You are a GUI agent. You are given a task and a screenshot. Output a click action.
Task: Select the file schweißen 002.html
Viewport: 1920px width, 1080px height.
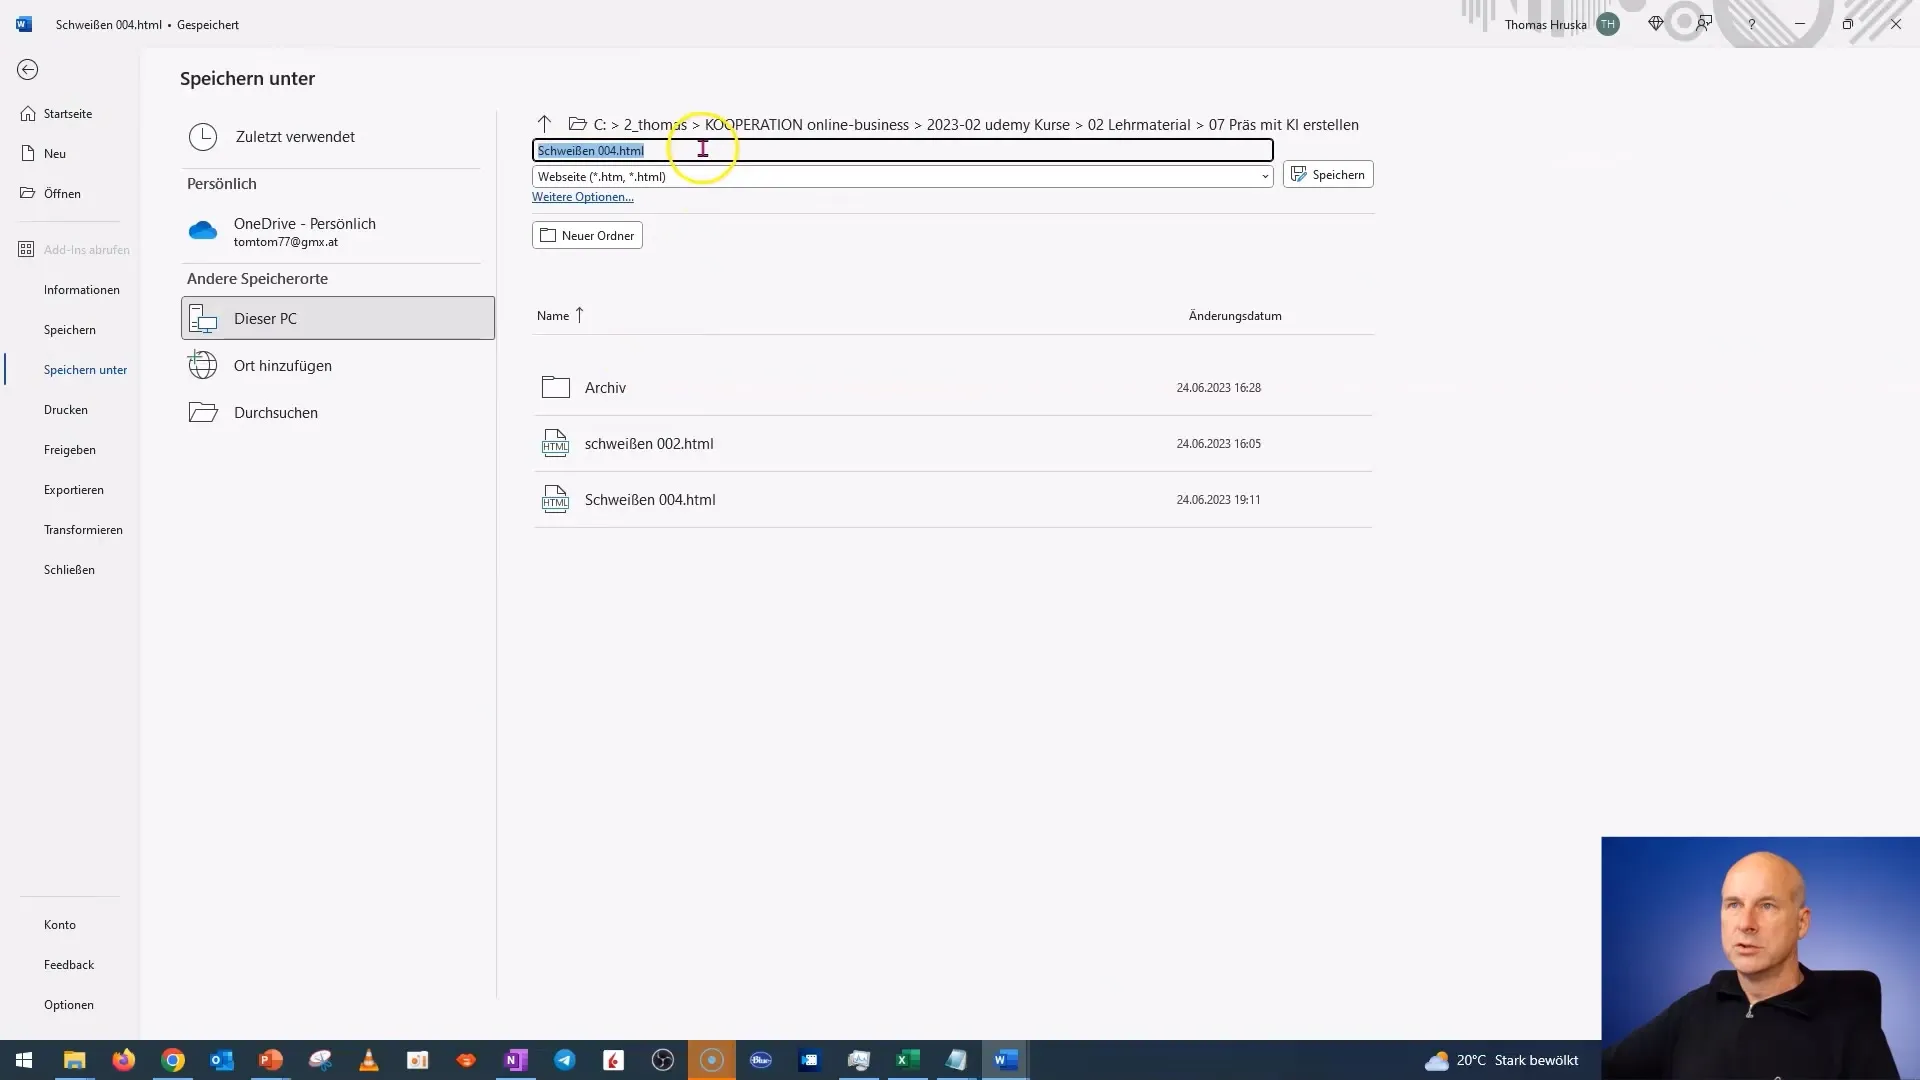pyautogui.click(x=952, y=444)
